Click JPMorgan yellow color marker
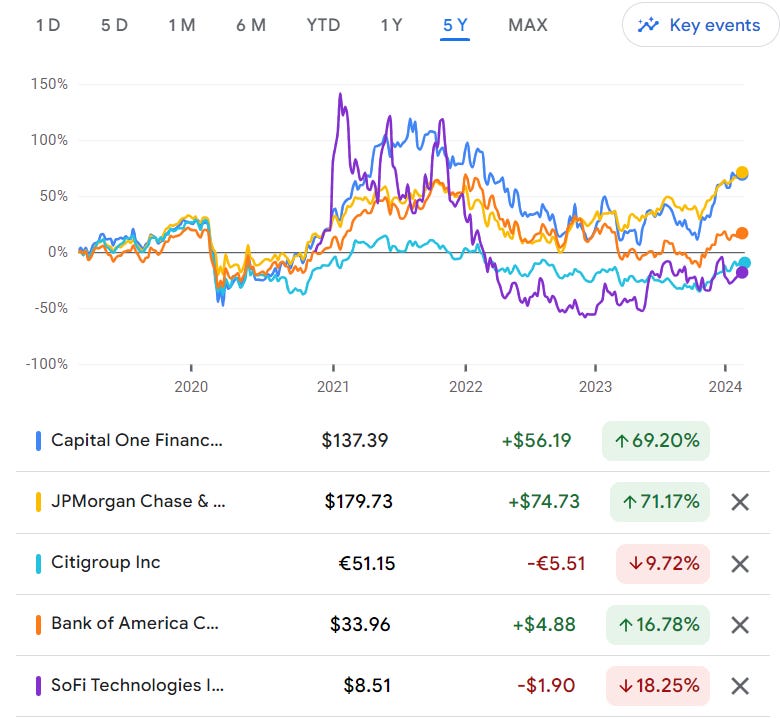Screen dimensions: 780x719 (38, 502)
